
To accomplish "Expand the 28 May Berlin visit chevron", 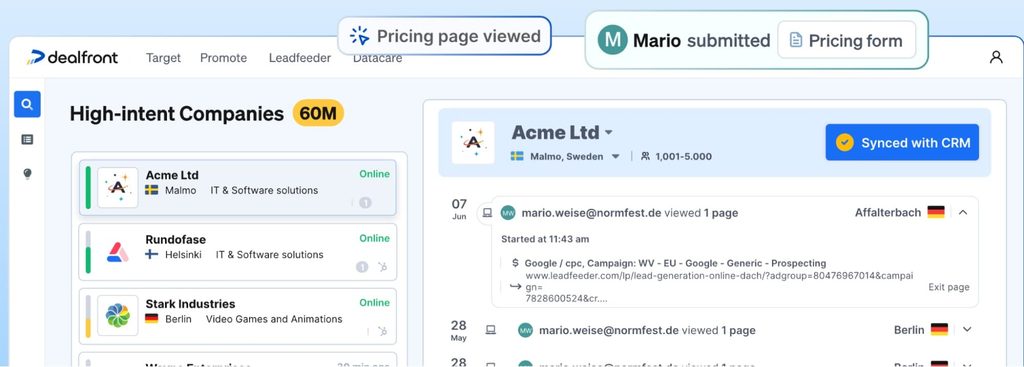I will [967, 330].
